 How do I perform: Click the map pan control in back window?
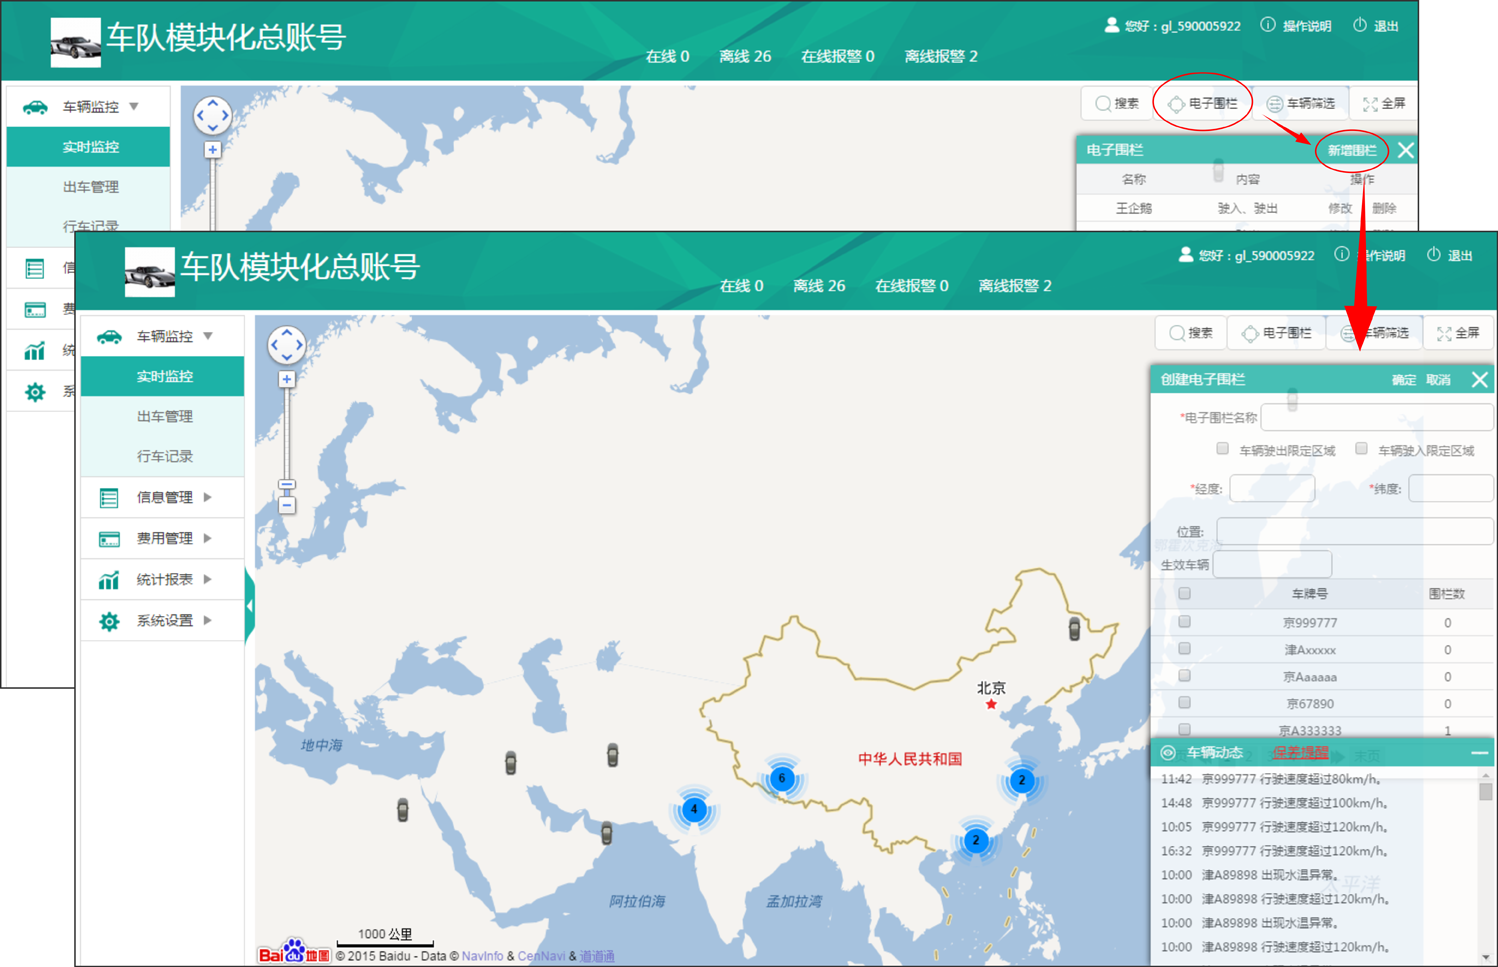[213, 115]
